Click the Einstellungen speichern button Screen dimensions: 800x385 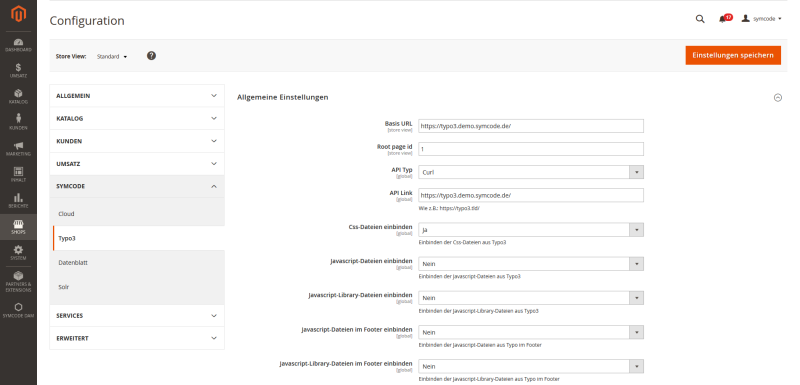coord(733,55)
